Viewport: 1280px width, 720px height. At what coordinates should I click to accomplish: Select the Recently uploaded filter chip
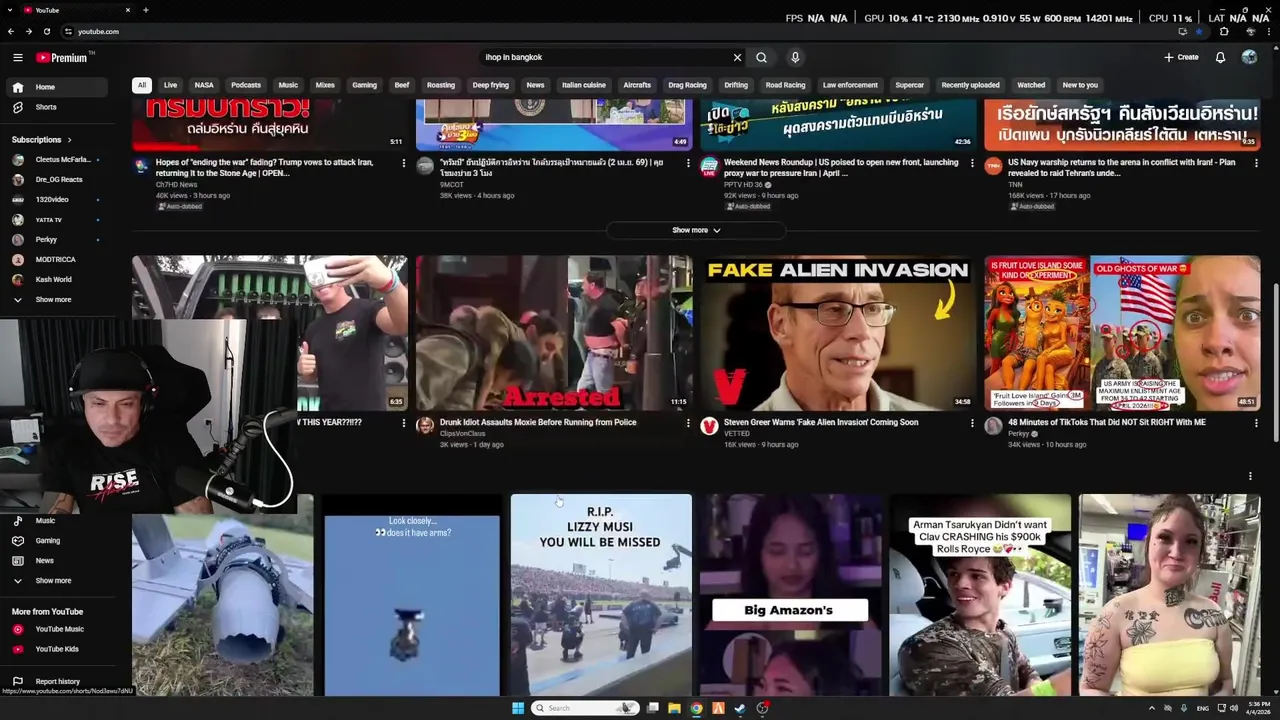point(970,85)
